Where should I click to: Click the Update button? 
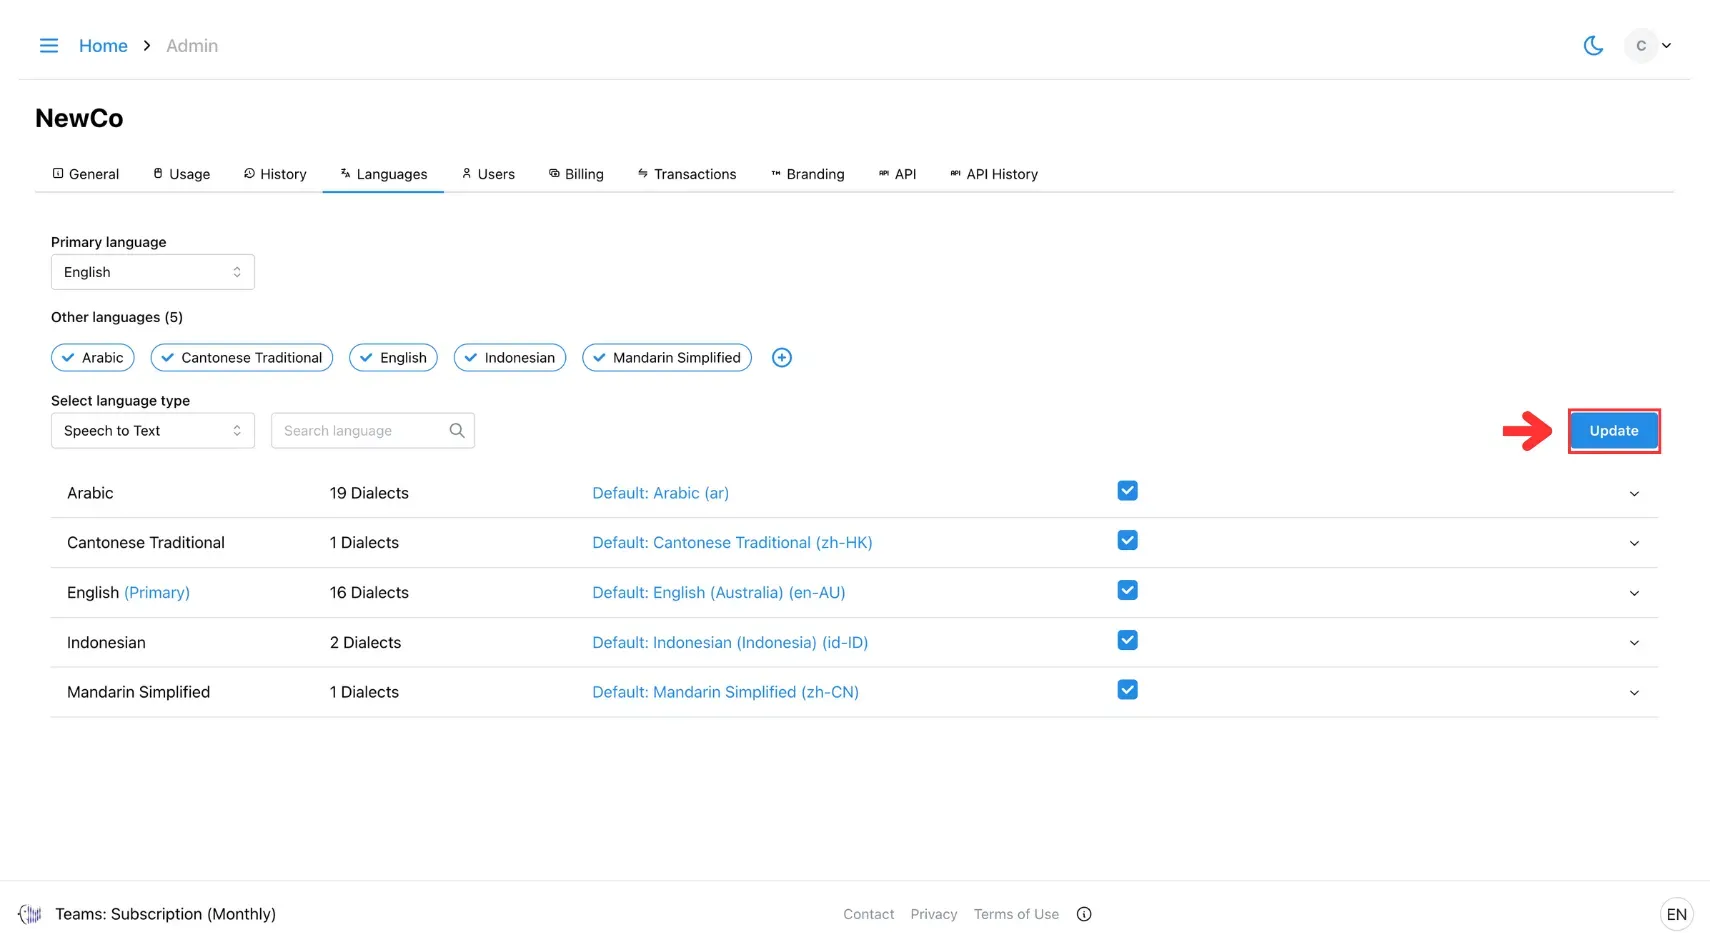click(1614, 431)
